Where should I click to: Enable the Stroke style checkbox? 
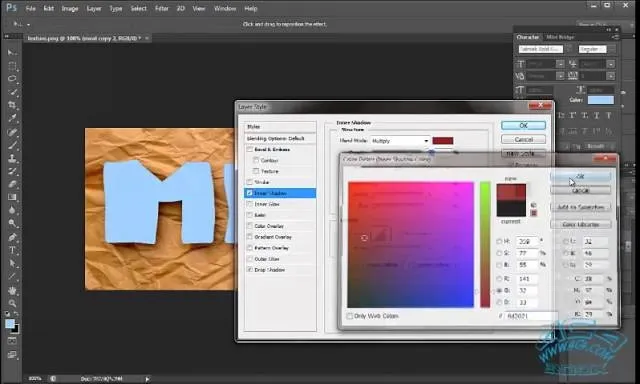[x=250, y=182]
